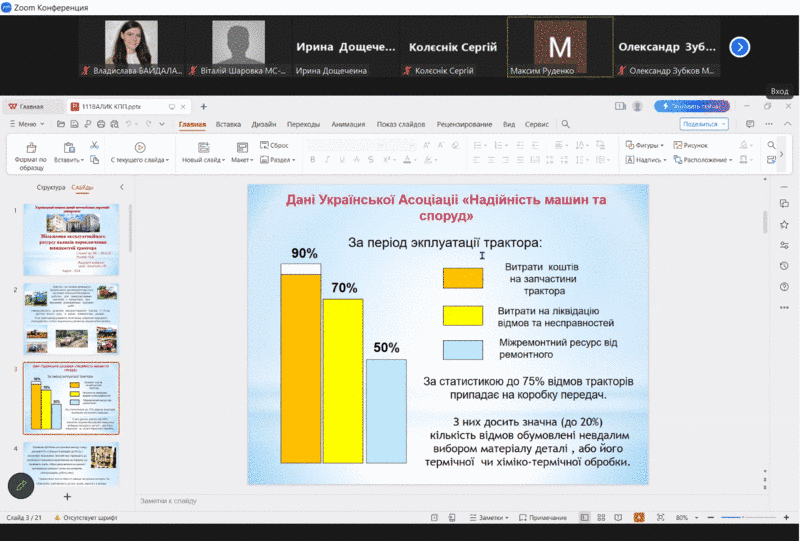Viewport: 800px width, 541px height.
Task: Click the Print preview icon
Action: coord(115,124)
